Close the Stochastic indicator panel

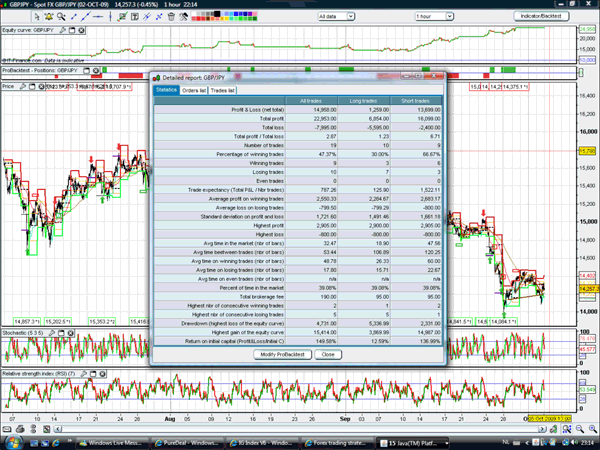click(70, 333)
